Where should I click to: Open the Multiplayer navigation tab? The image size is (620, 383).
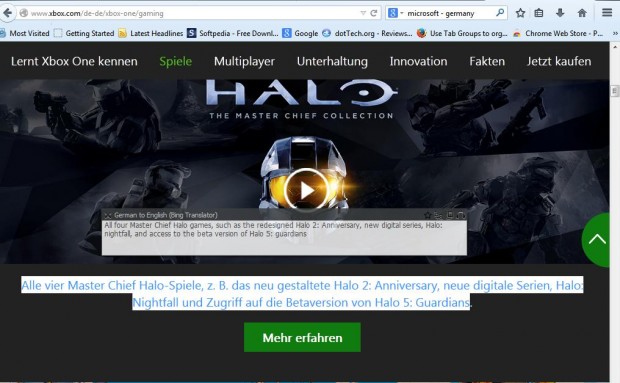point(244,61)
